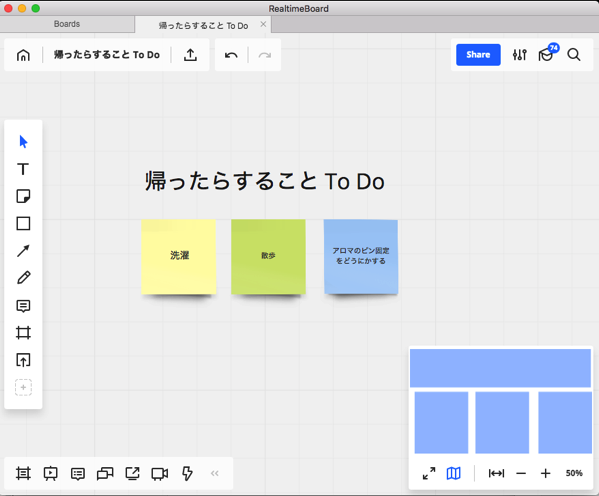Select the Comment tool
The image size is (599, 496).
(x=23, y=306)
